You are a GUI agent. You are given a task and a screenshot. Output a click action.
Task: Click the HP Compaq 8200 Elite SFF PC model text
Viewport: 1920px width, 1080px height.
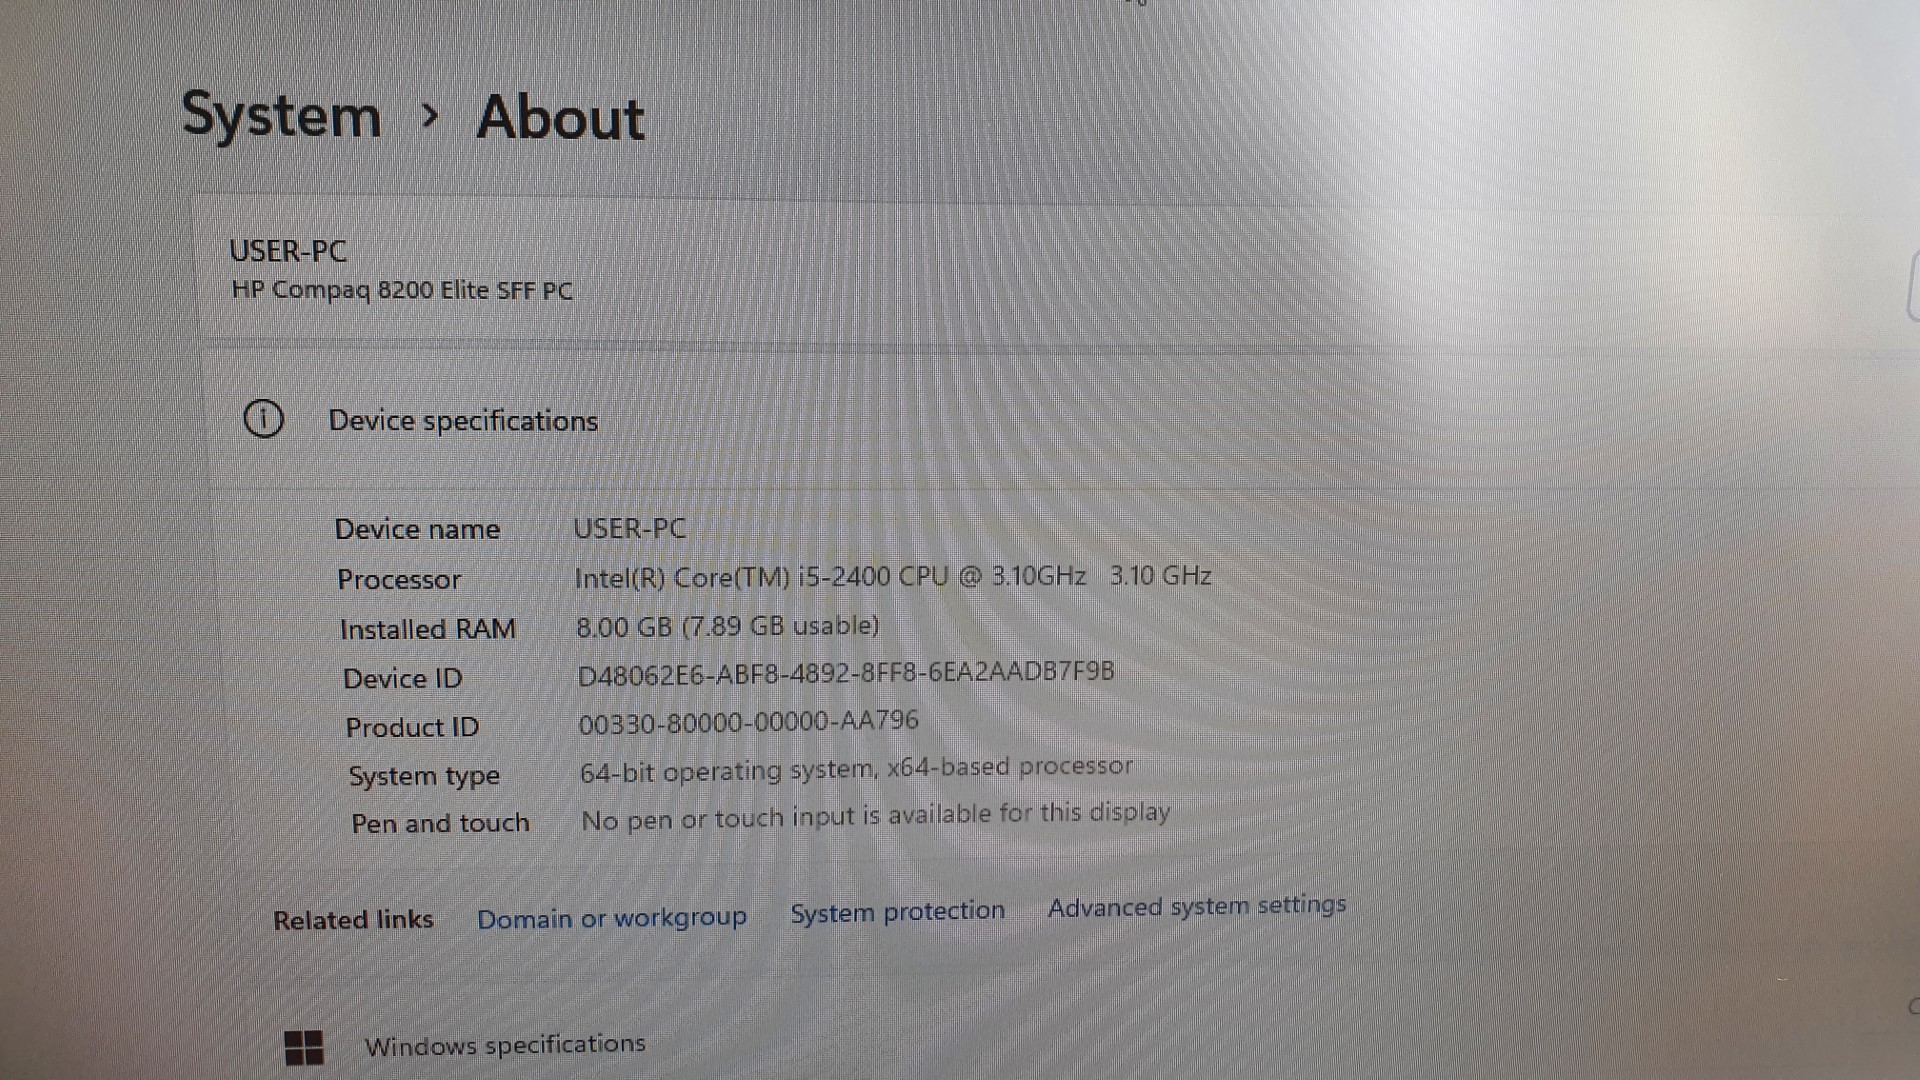coord(402,290)
